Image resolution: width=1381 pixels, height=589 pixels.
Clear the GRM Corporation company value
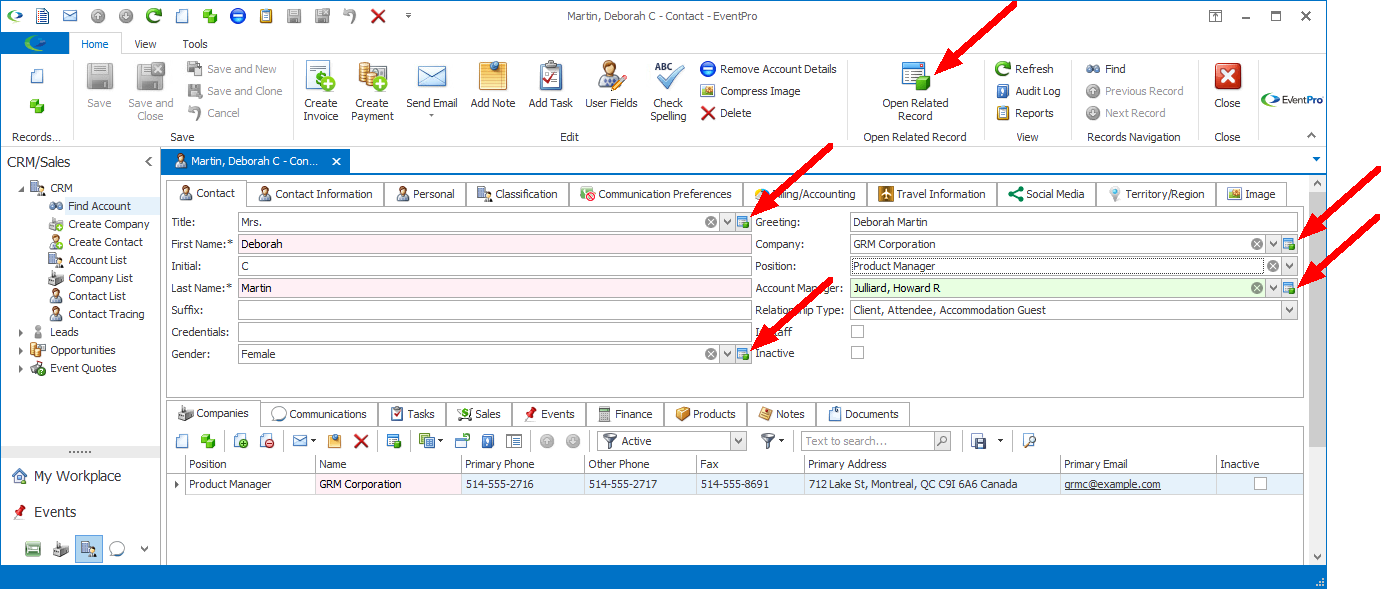tap(1257, 244)
